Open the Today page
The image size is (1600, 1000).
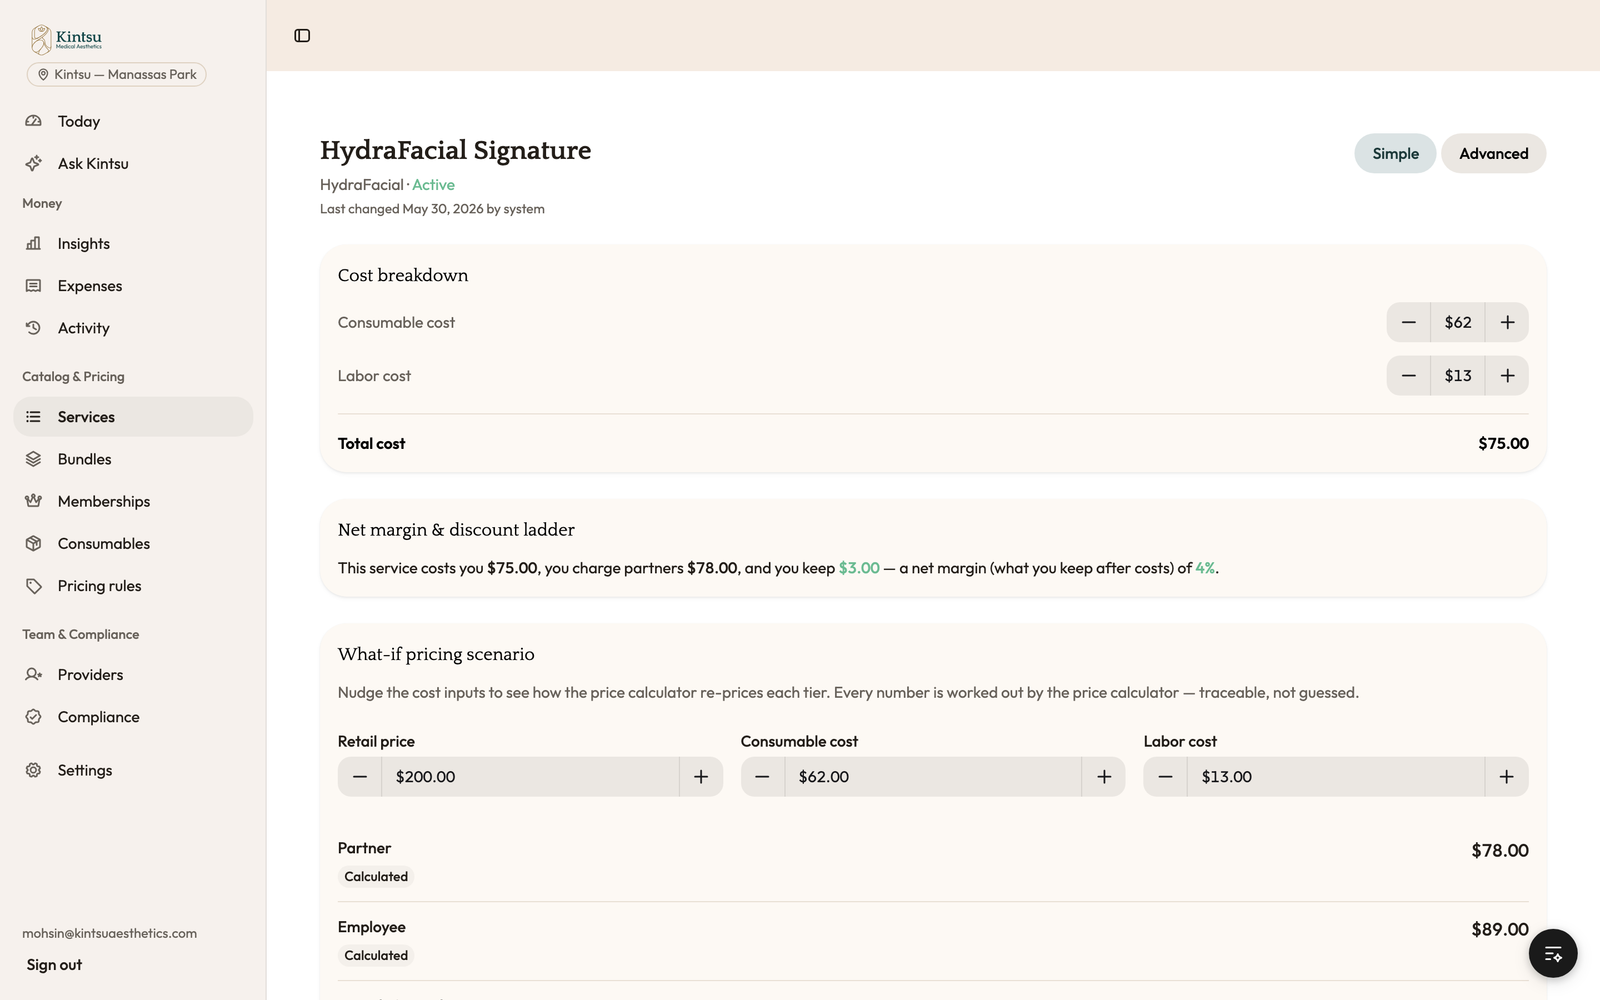pos(133,121)
